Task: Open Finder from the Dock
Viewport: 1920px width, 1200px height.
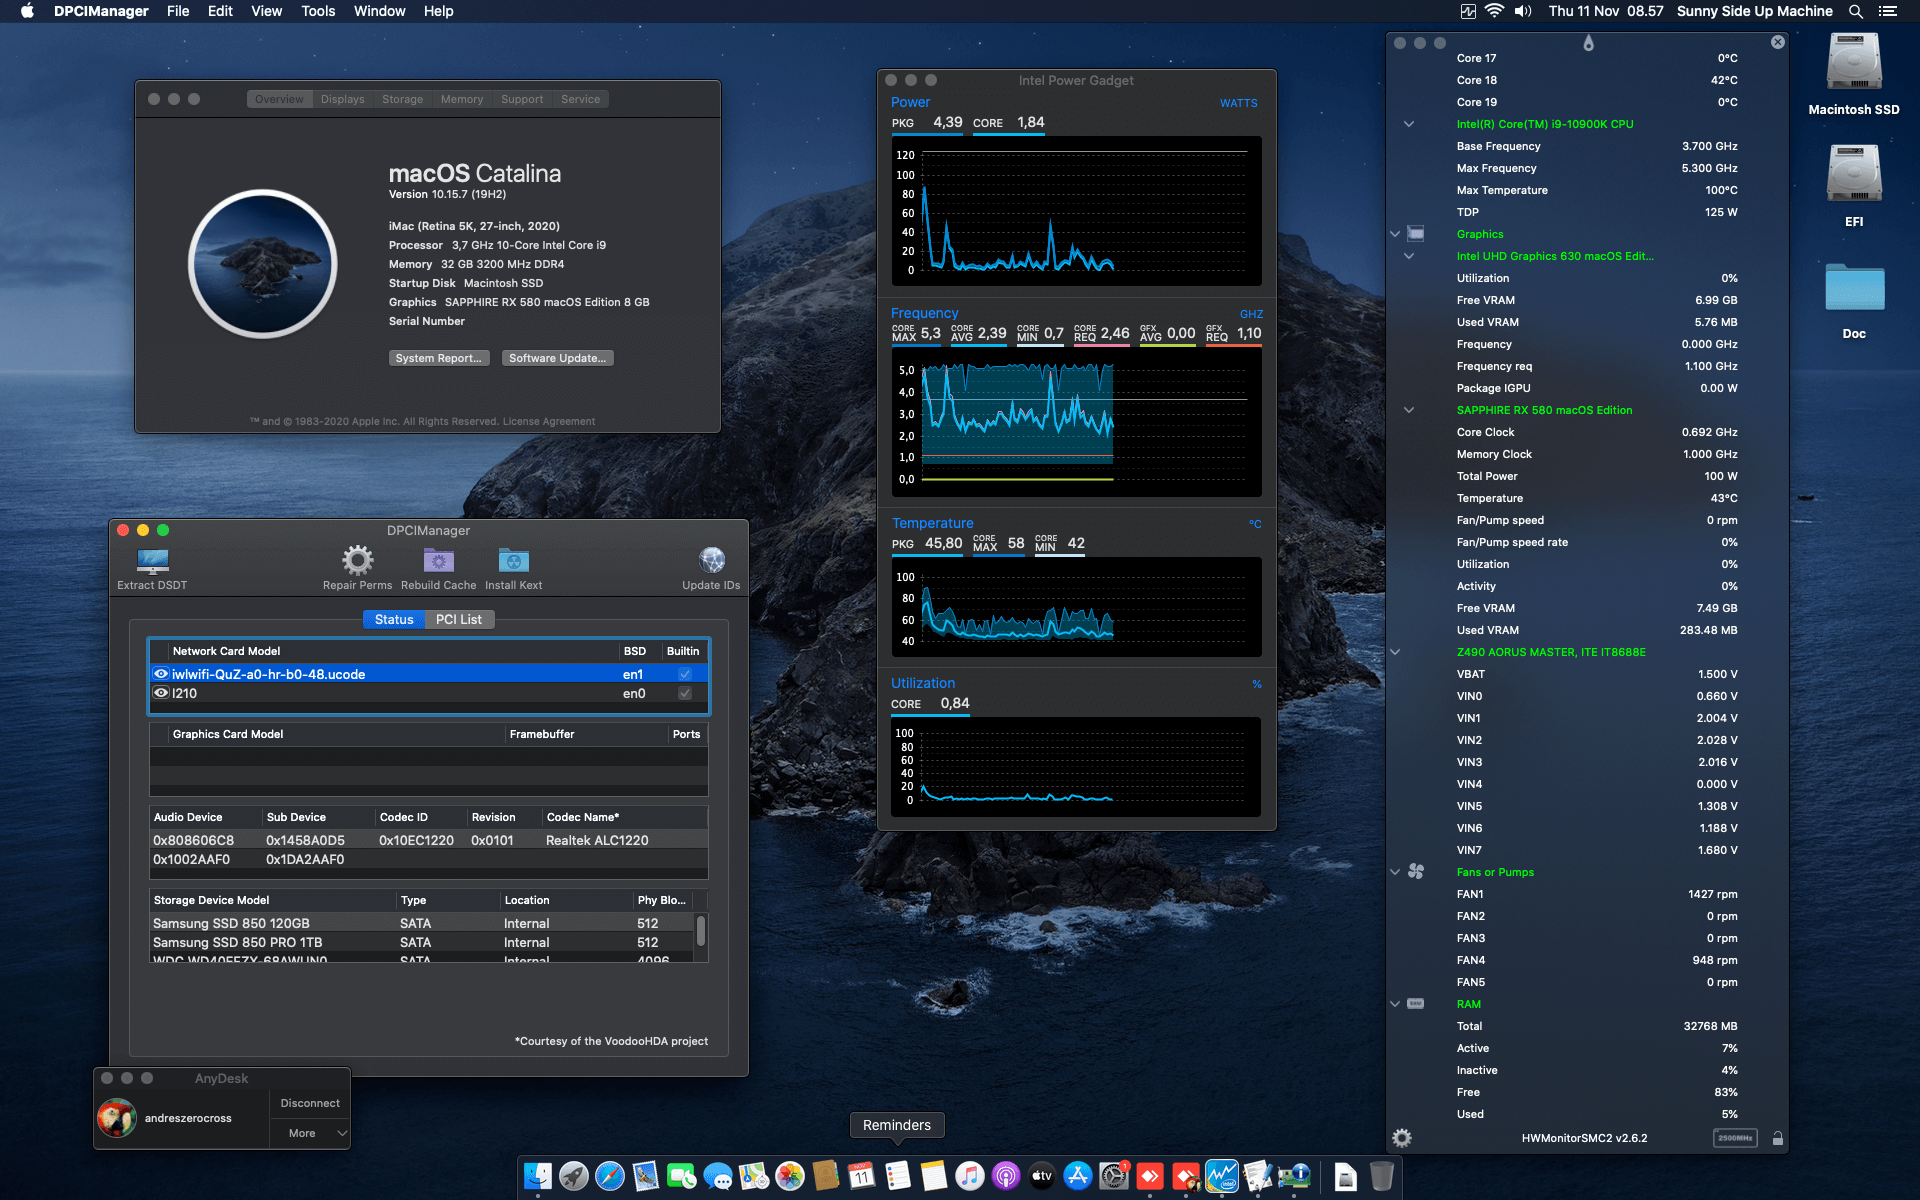Action: 538,1176
